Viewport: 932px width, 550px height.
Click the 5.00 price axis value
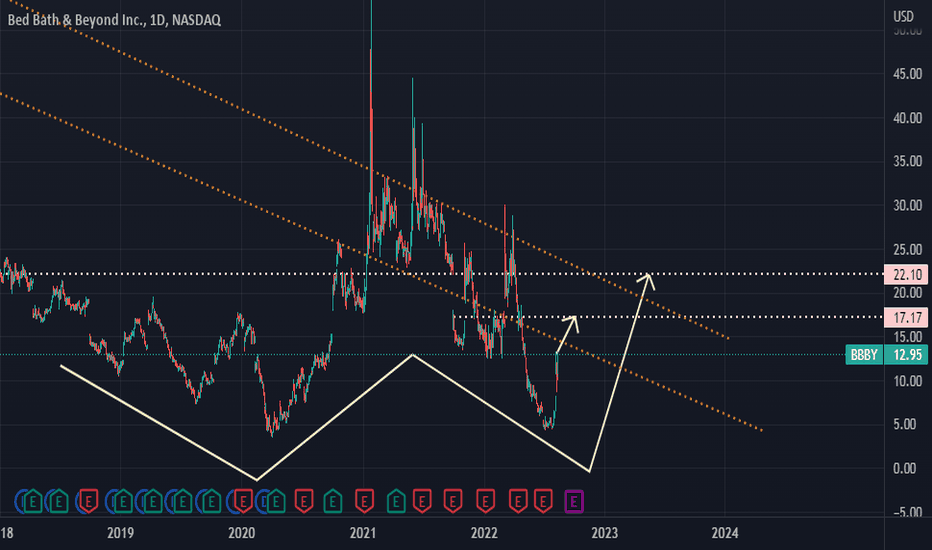[x=905, y=424]
